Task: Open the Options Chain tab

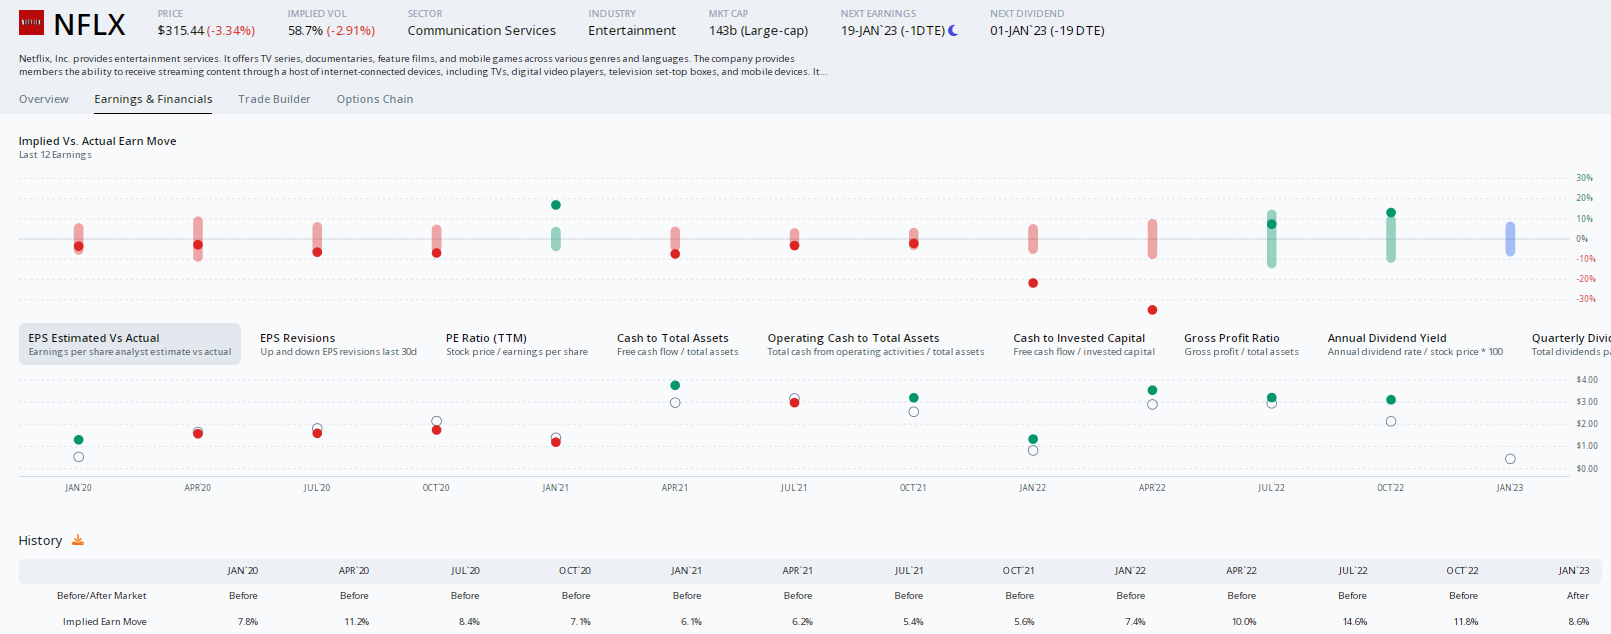Action: [x=375, y=99]
